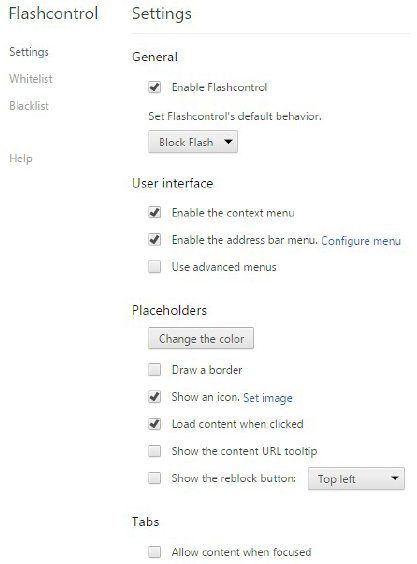417x564 pixels.
Task: Enable Allow content when focused
Action: (x=155, y=552)
